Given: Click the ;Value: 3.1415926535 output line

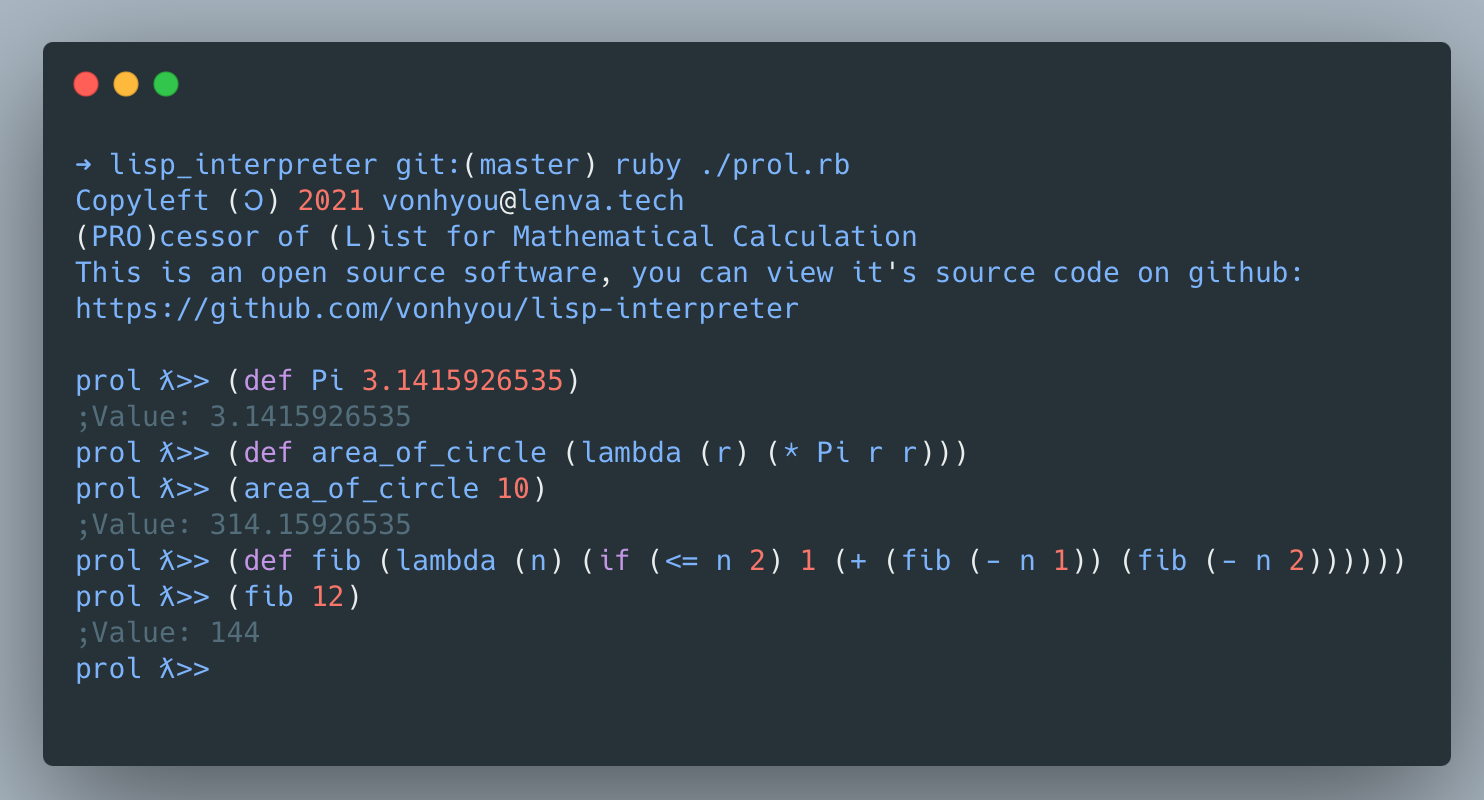Looking at the screenshot, I should click(x=244, y=416).
